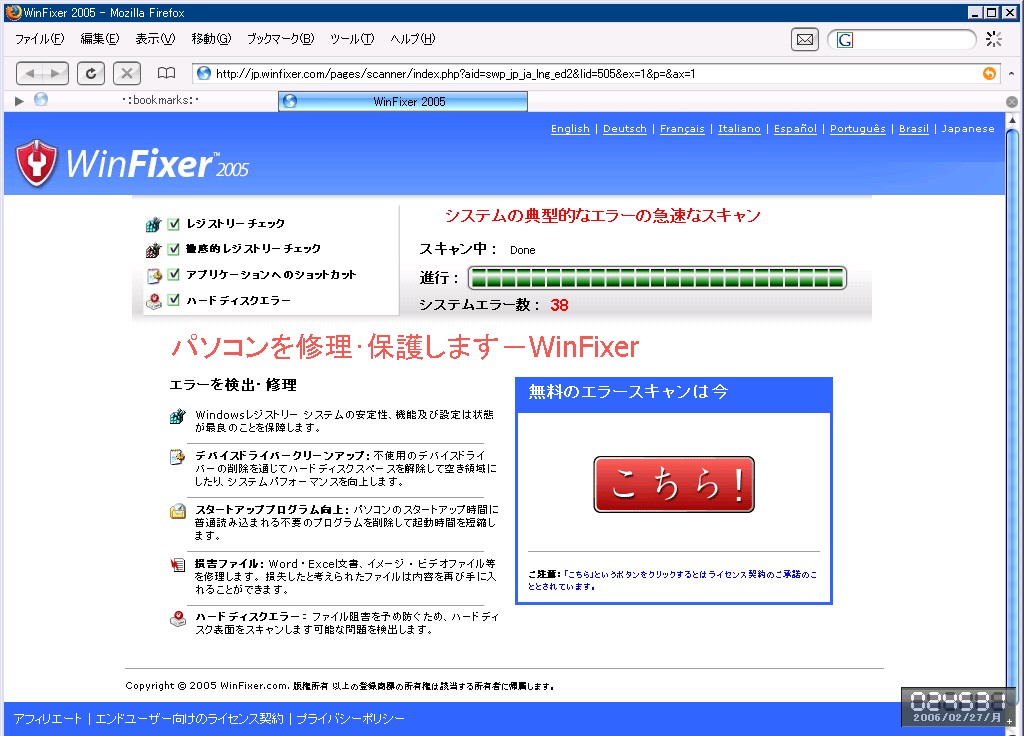Click the hard disk icon beside ハードディスクエラー checkbox
The width and height of the screenshot is (1024, 736).
[153, 301]
